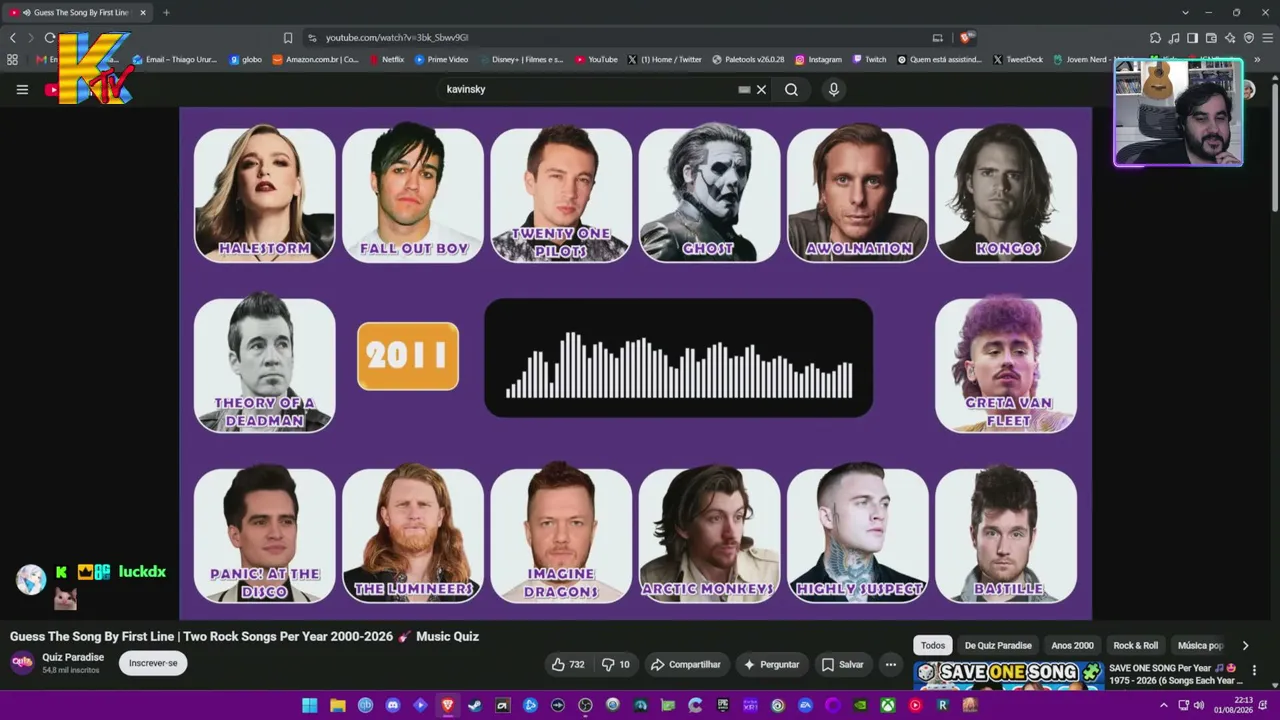Viewport: 1280px width, 720px height.
Task: Reload the page with the refresh icon
Action: click(x=50, y=38)
